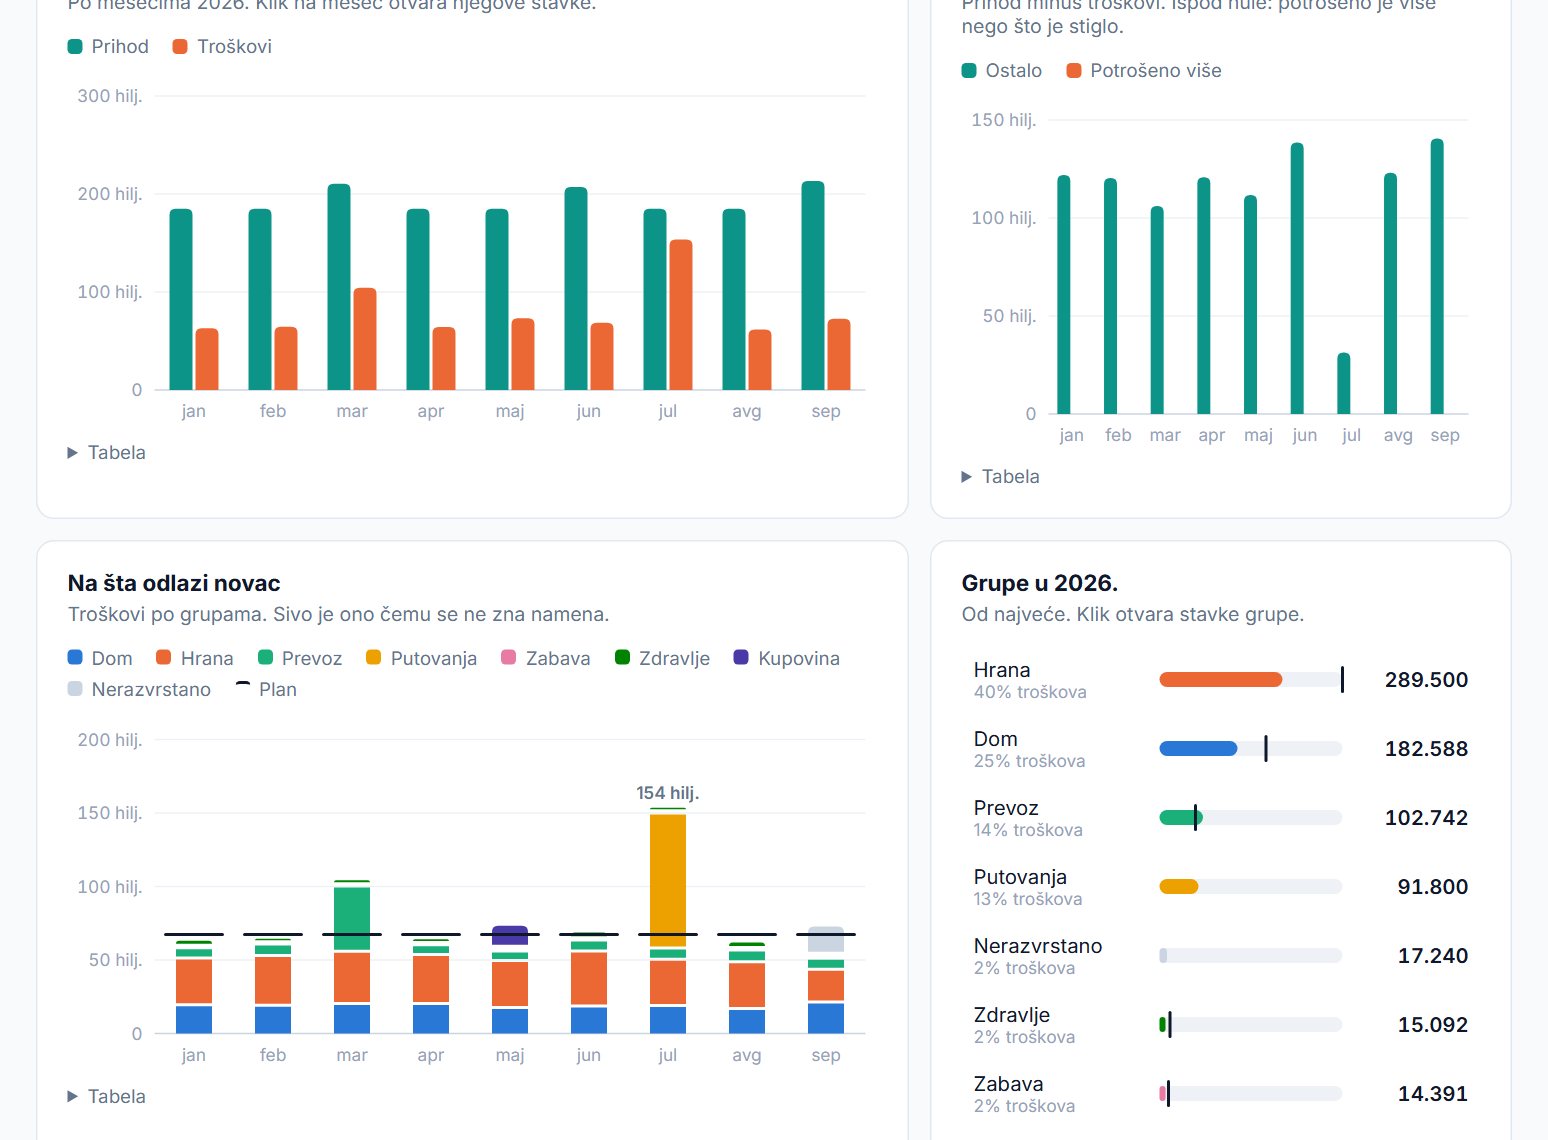The height and width of the screenshot is (1140, 1548).
Task: Click the Zabava legend color swatch
Action: (x=509, y=658)
